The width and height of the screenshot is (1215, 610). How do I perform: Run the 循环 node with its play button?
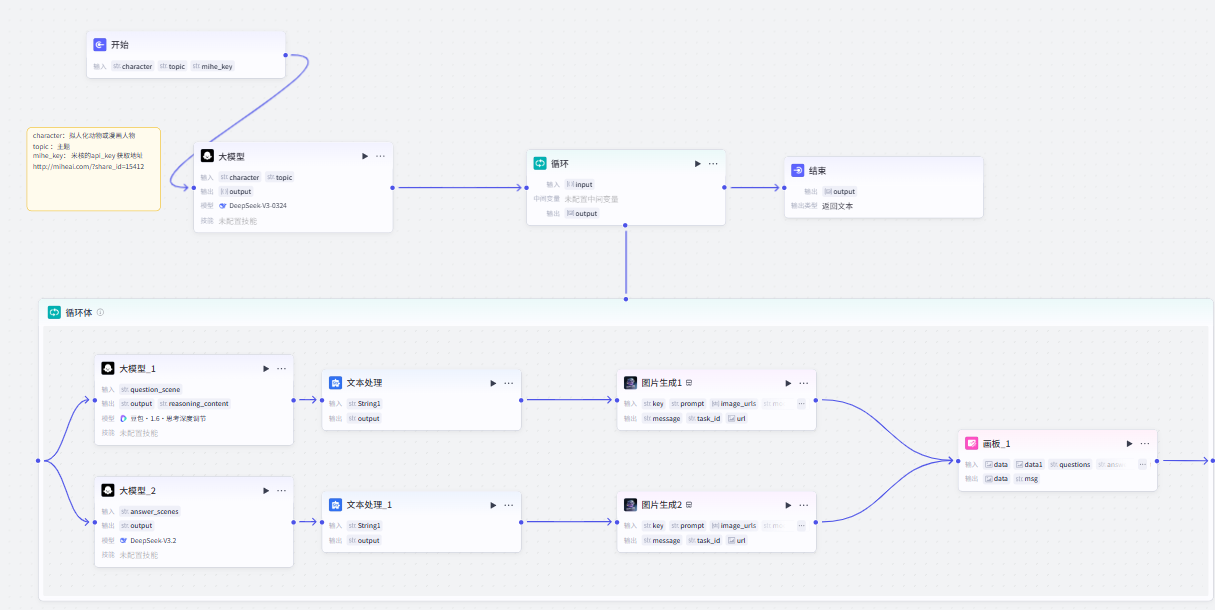click(x=697, y=164)
